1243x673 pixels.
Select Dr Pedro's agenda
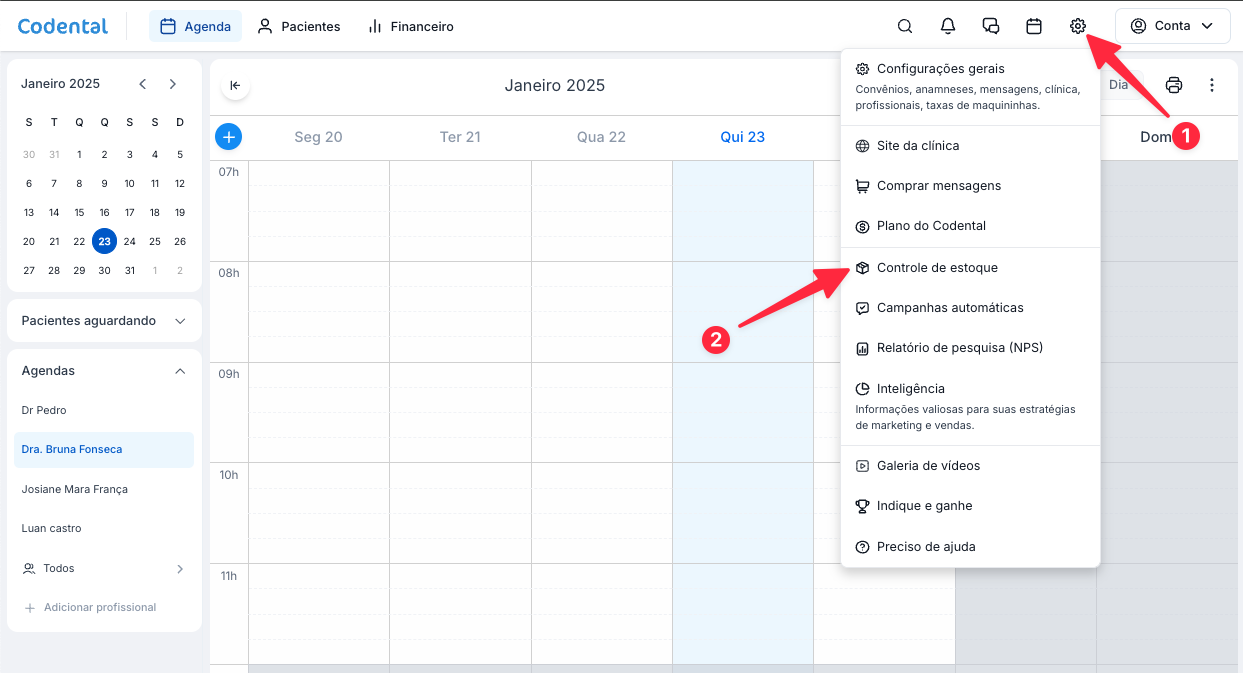pyautogui.click(x=44, y=410)
